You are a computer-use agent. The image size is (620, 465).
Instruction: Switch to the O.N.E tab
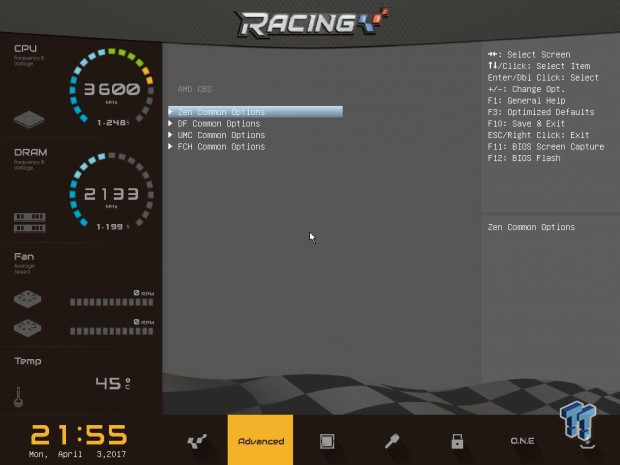point(522,441)
